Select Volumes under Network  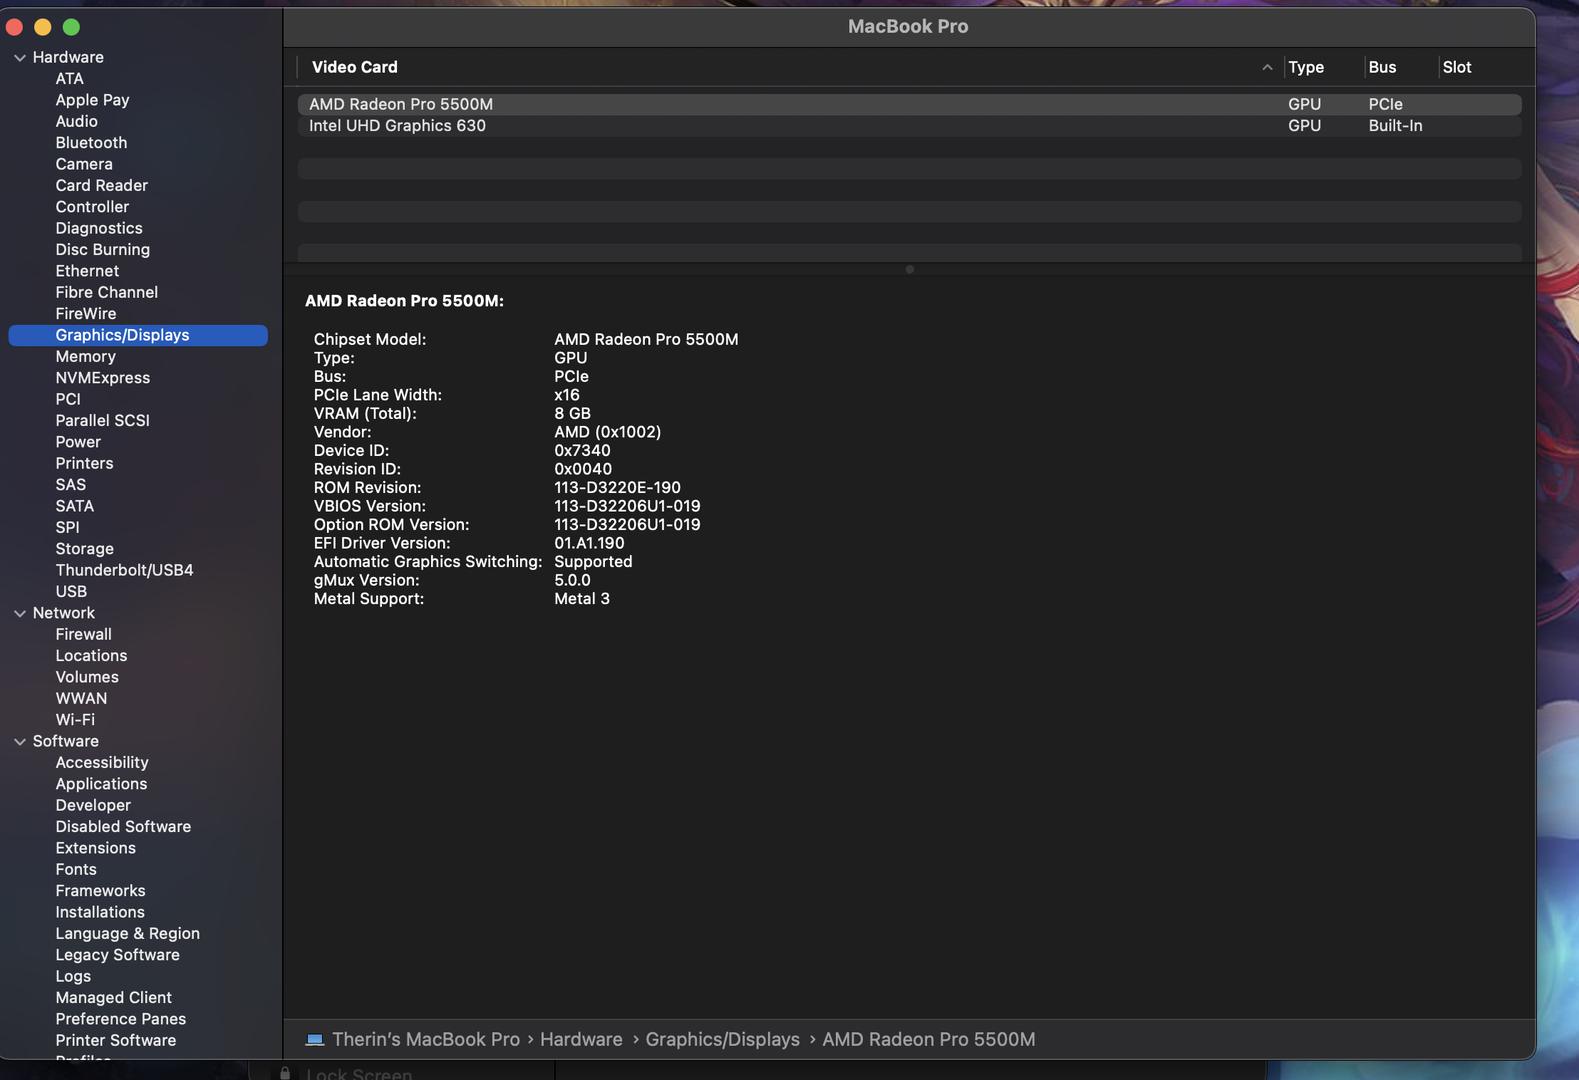87,677
